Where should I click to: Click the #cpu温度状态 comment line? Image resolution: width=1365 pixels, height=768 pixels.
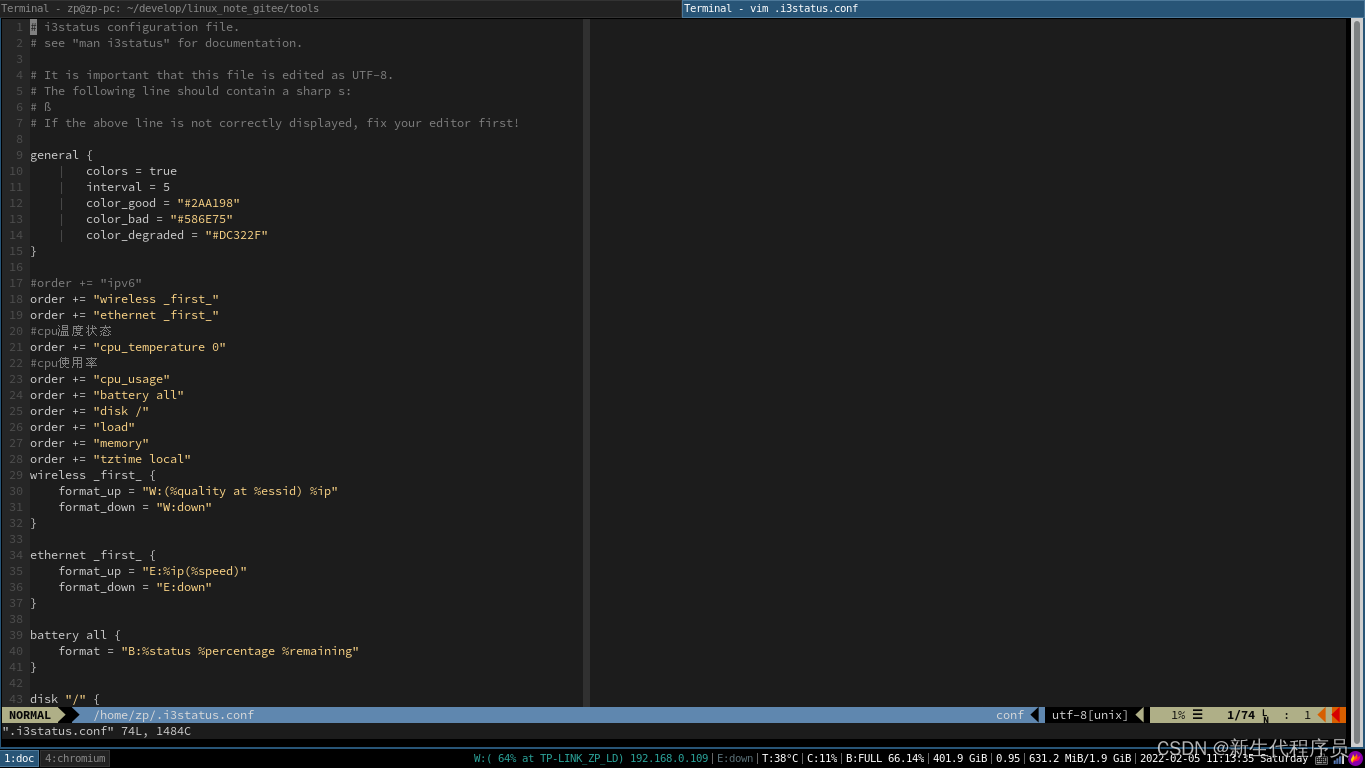pyautogui.click(x=71, y=331)
